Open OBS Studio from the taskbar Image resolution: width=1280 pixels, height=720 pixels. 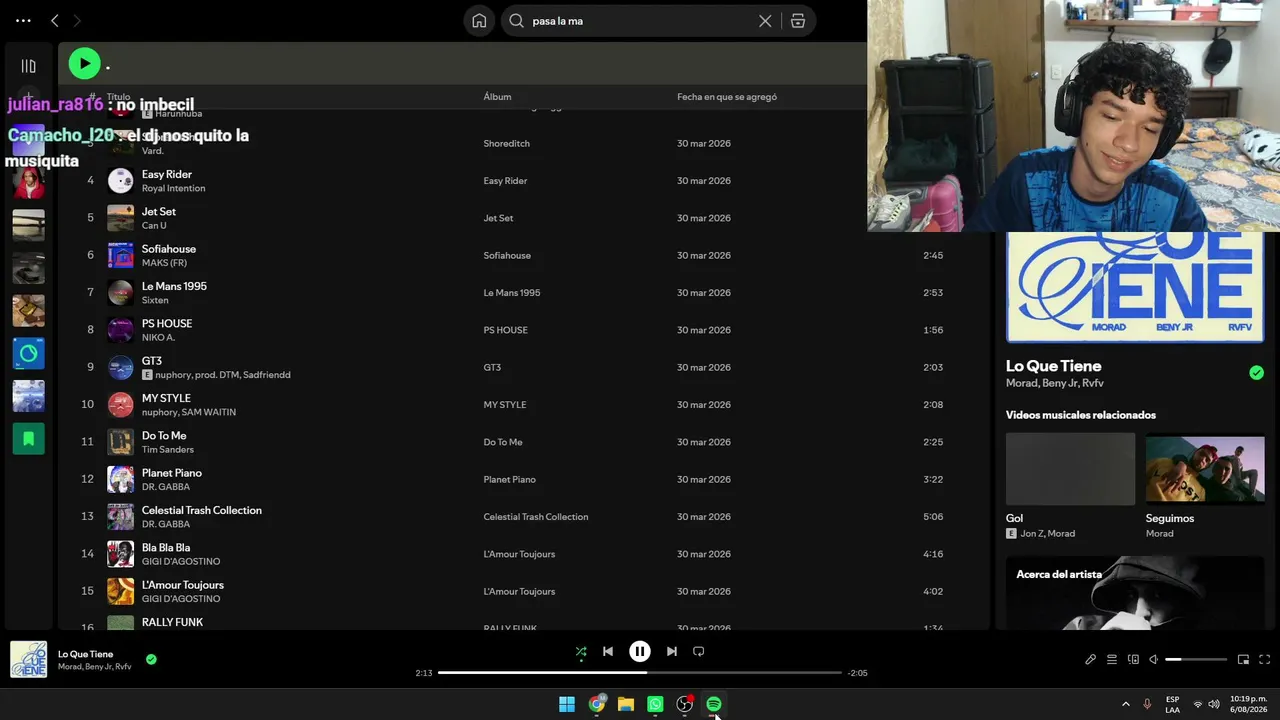point(685,704)
